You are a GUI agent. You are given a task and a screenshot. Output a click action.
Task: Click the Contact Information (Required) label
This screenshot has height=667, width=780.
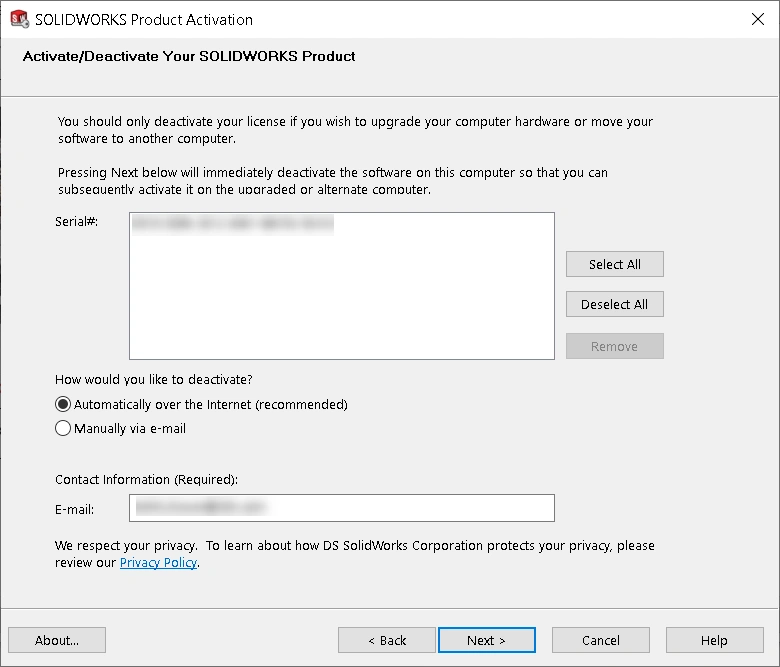click(146, 480)
